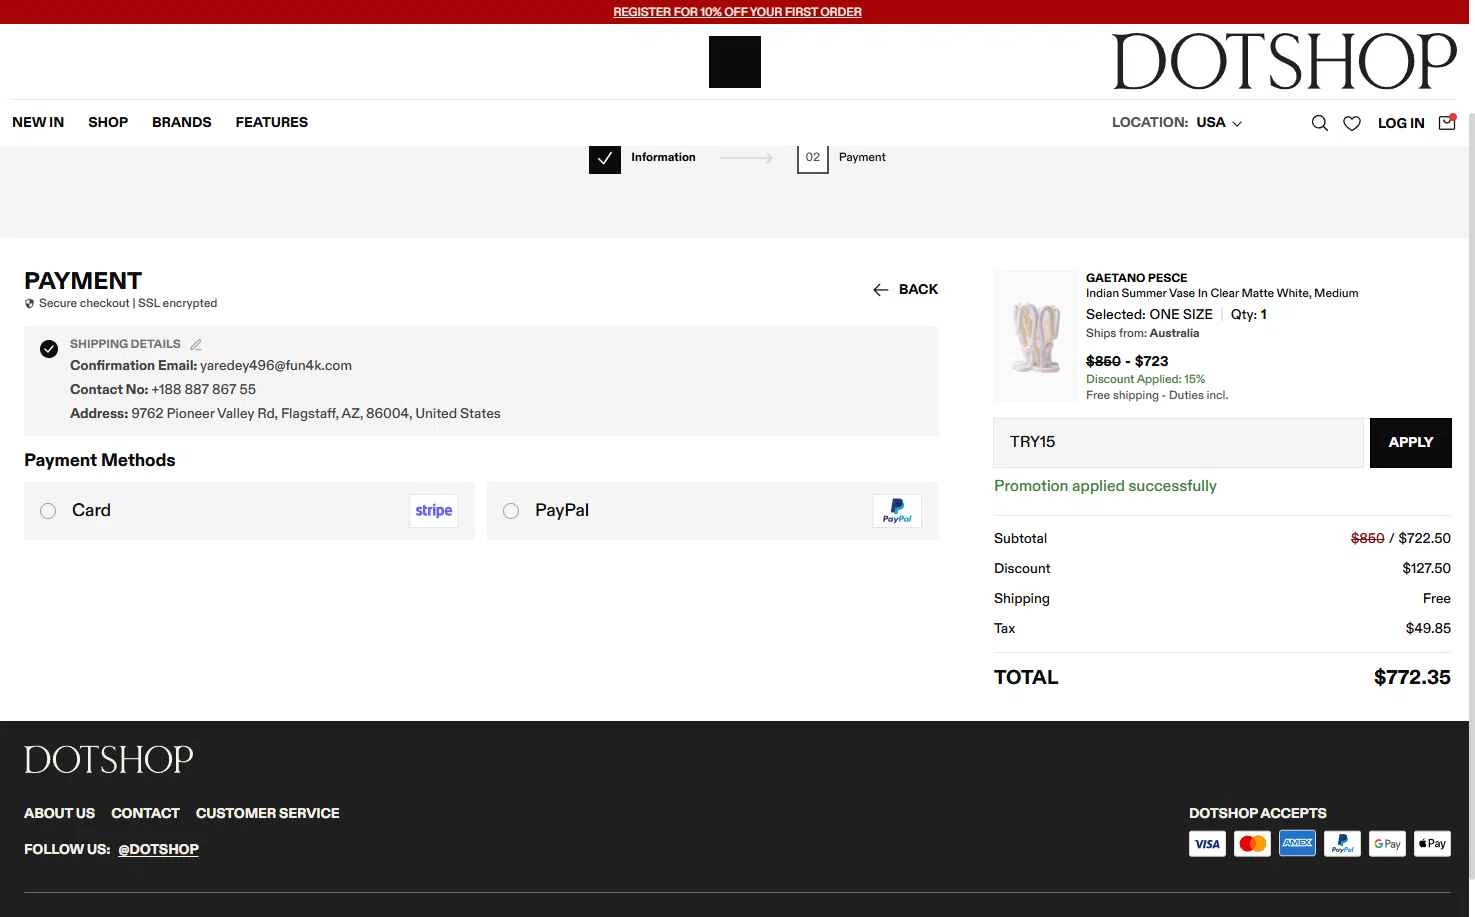This screenshot has height=917, width=1475.
Task: Click the discount amount $127.50
Action: point(1427,568)
